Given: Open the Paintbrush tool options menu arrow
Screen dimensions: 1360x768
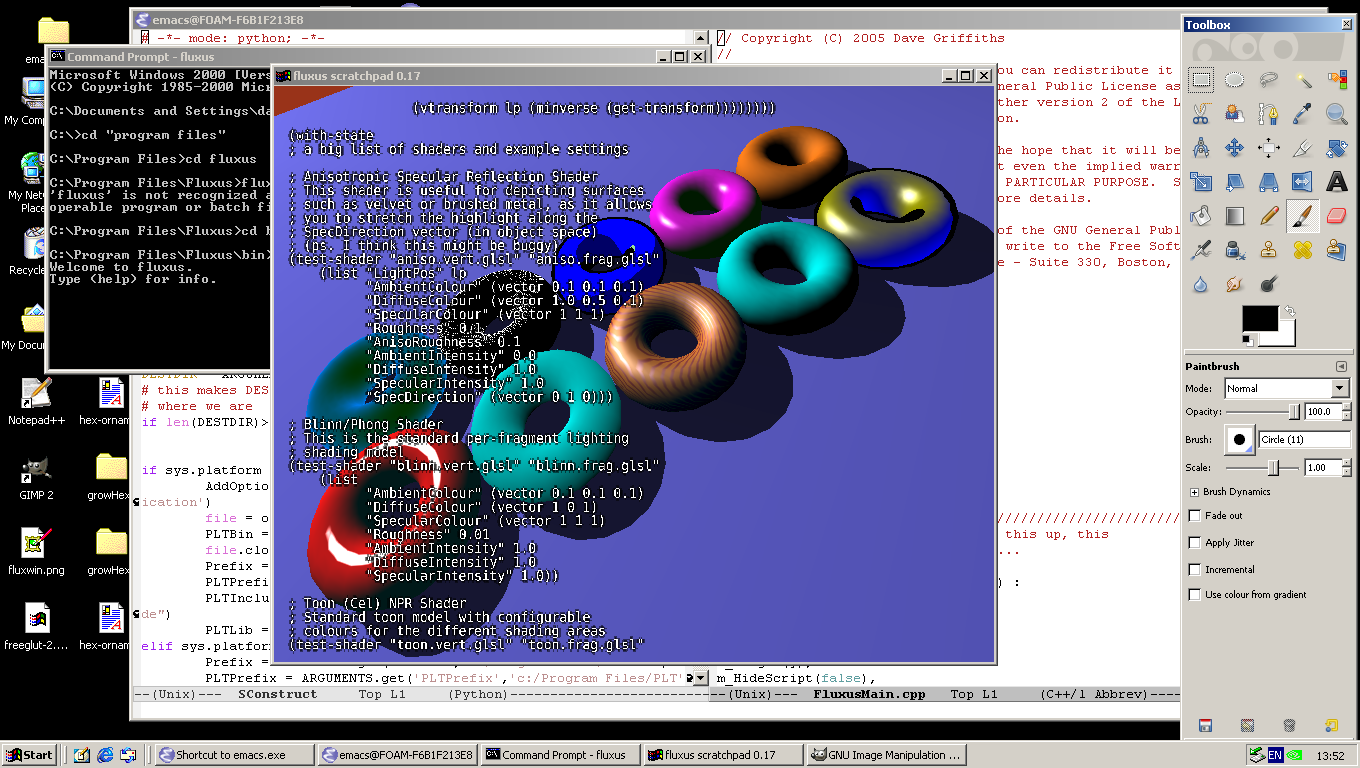Looking at the screenshot, I should coord(1342,366).
